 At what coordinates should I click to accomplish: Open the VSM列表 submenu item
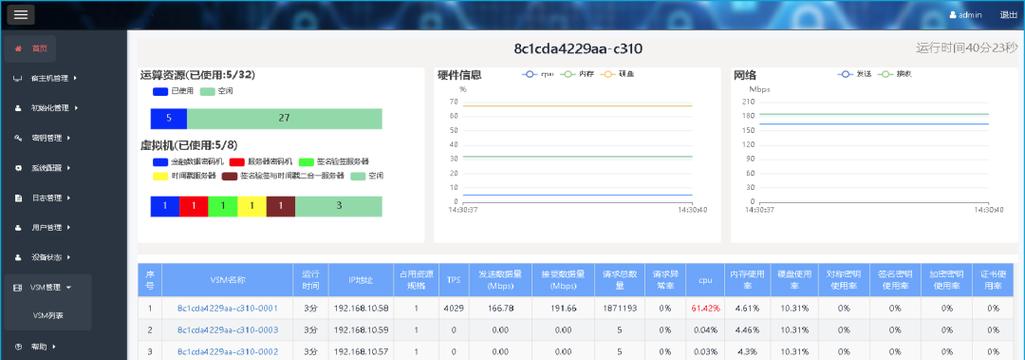(48, 316)
